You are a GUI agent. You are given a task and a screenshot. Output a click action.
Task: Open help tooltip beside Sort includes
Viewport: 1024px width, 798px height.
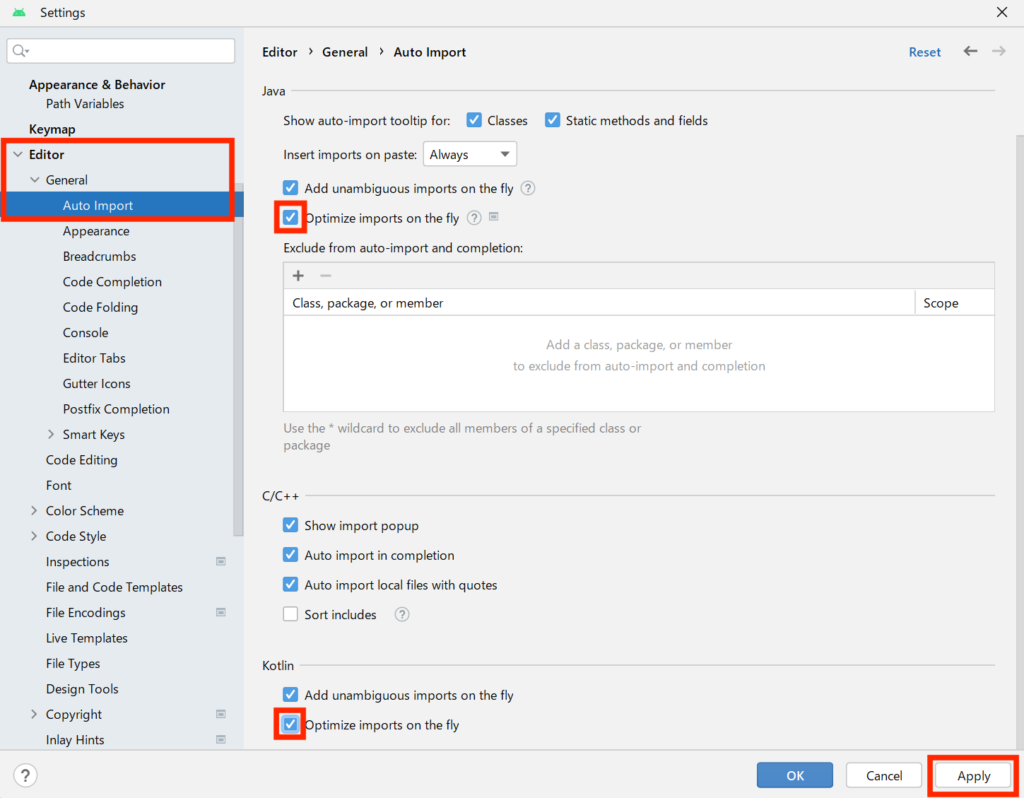pyautogui.click(x=402, y=614)
